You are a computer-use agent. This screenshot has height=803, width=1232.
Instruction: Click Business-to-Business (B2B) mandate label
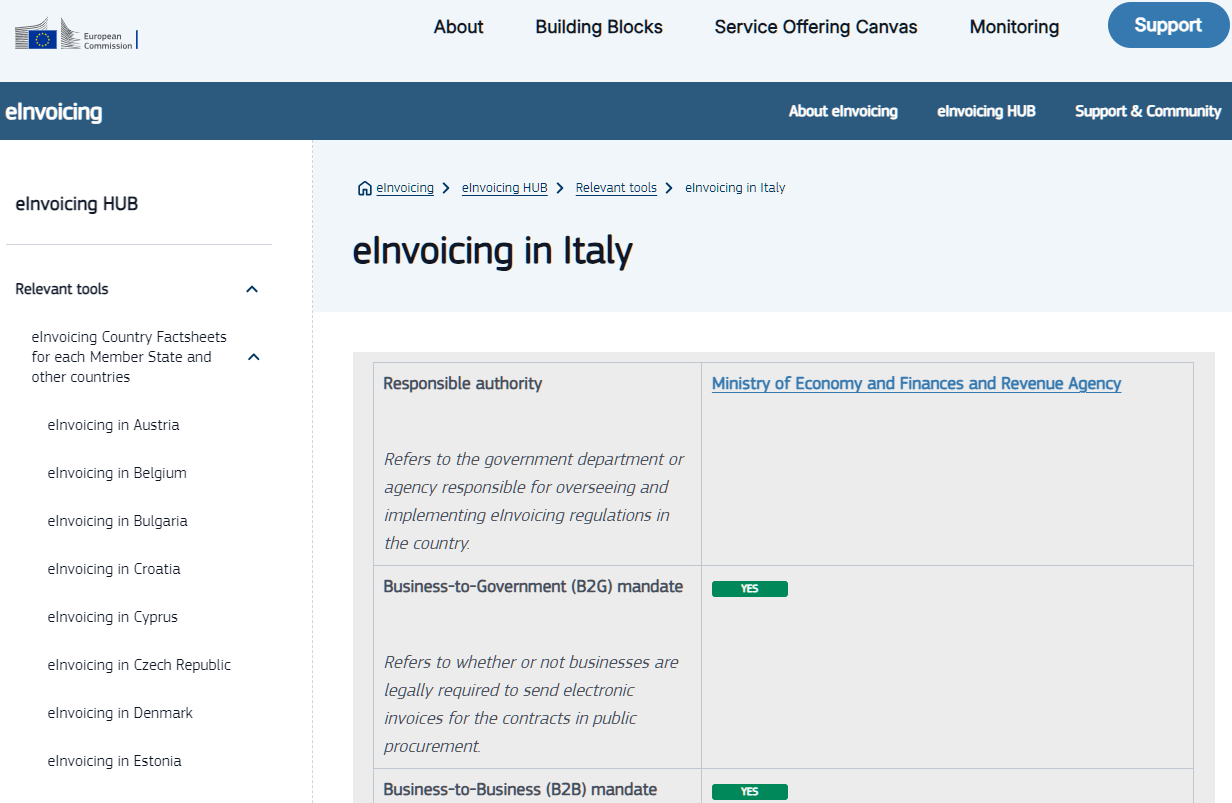pos(520,790)
